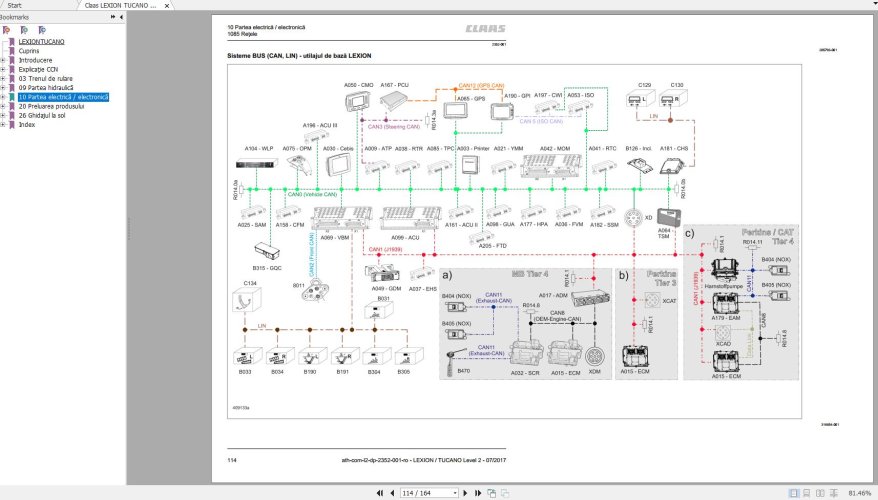Enable continuous facing view mode
Screen dimensions: 878x500
pos(834,493)
